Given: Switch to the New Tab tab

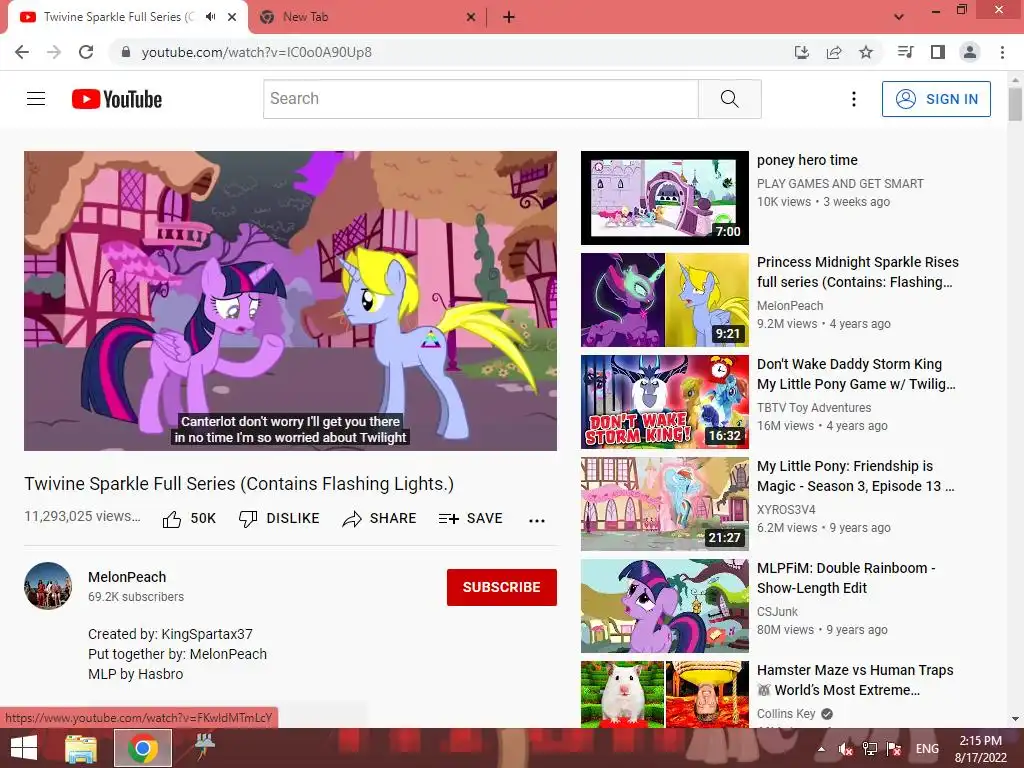Looking at the screenshot, I should (x=368, y=18).
